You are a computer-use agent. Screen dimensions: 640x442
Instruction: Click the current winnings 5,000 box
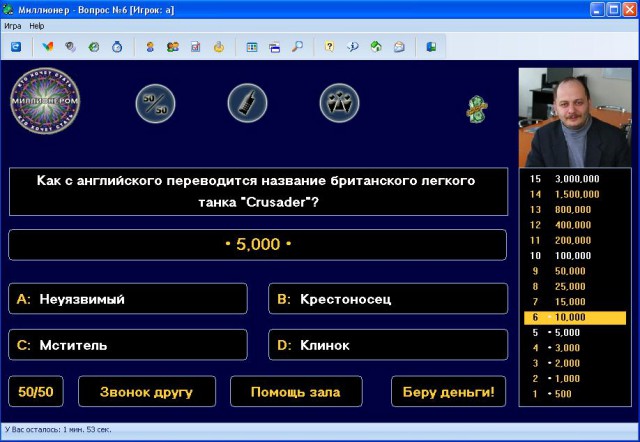[x=258, y=244]
